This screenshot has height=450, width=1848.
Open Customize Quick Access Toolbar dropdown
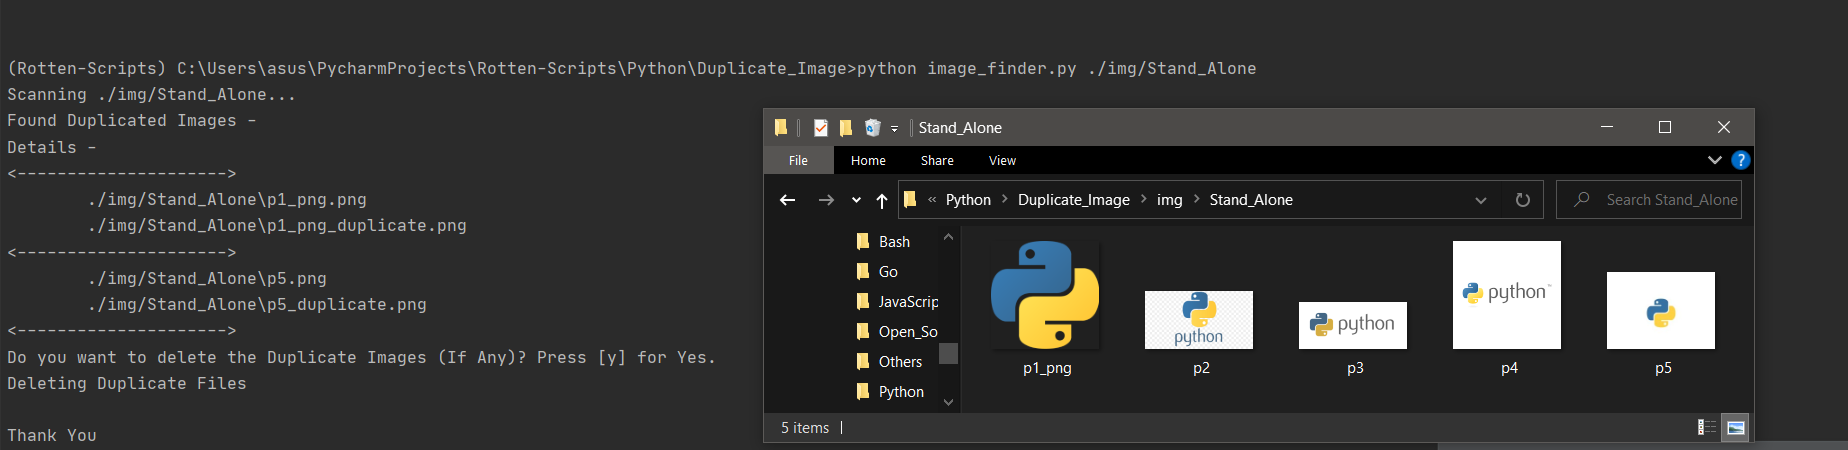[x=895, y=129]
